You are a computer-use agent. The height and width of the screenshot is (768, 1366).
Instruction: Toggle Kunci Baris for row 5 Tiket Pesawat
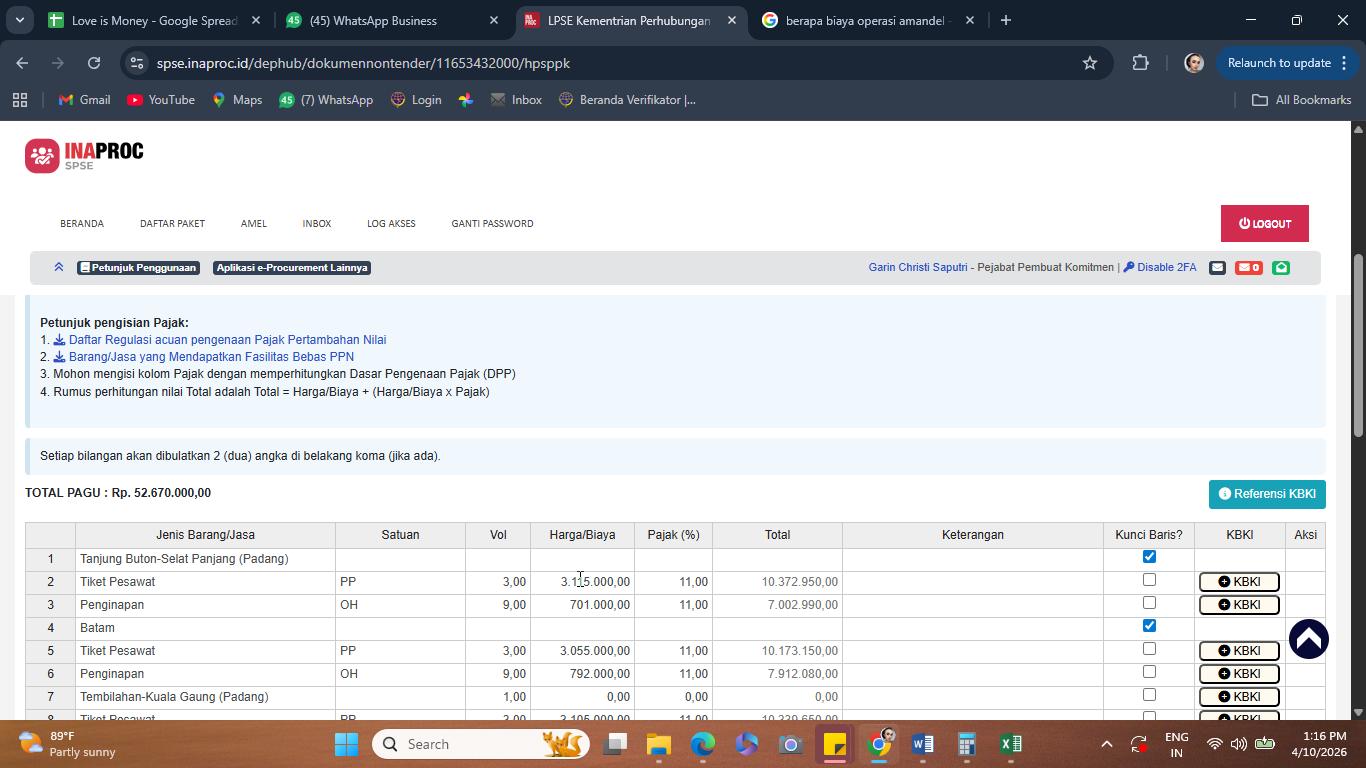(1149, 649)
